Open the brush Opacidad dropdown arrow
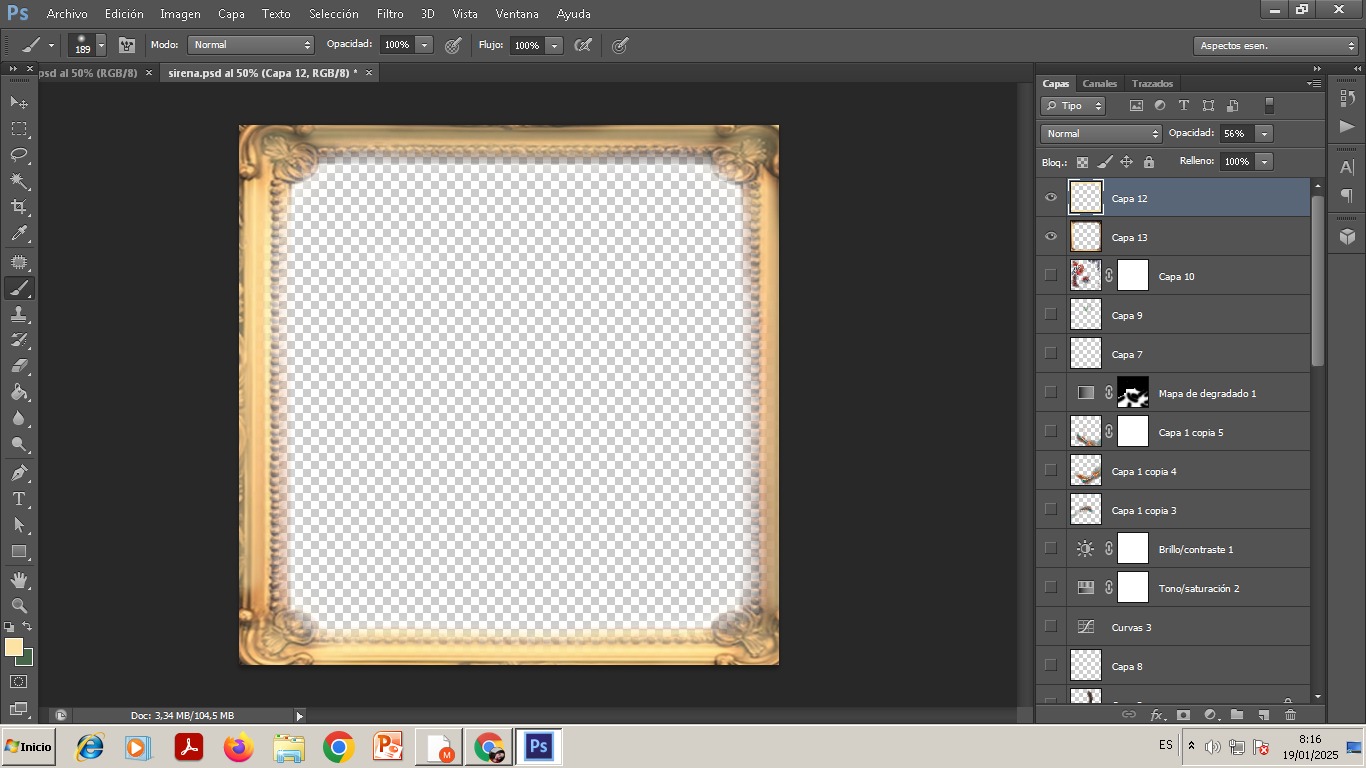The width and height of the screenshot is (1366, 768). click(424, 45)
